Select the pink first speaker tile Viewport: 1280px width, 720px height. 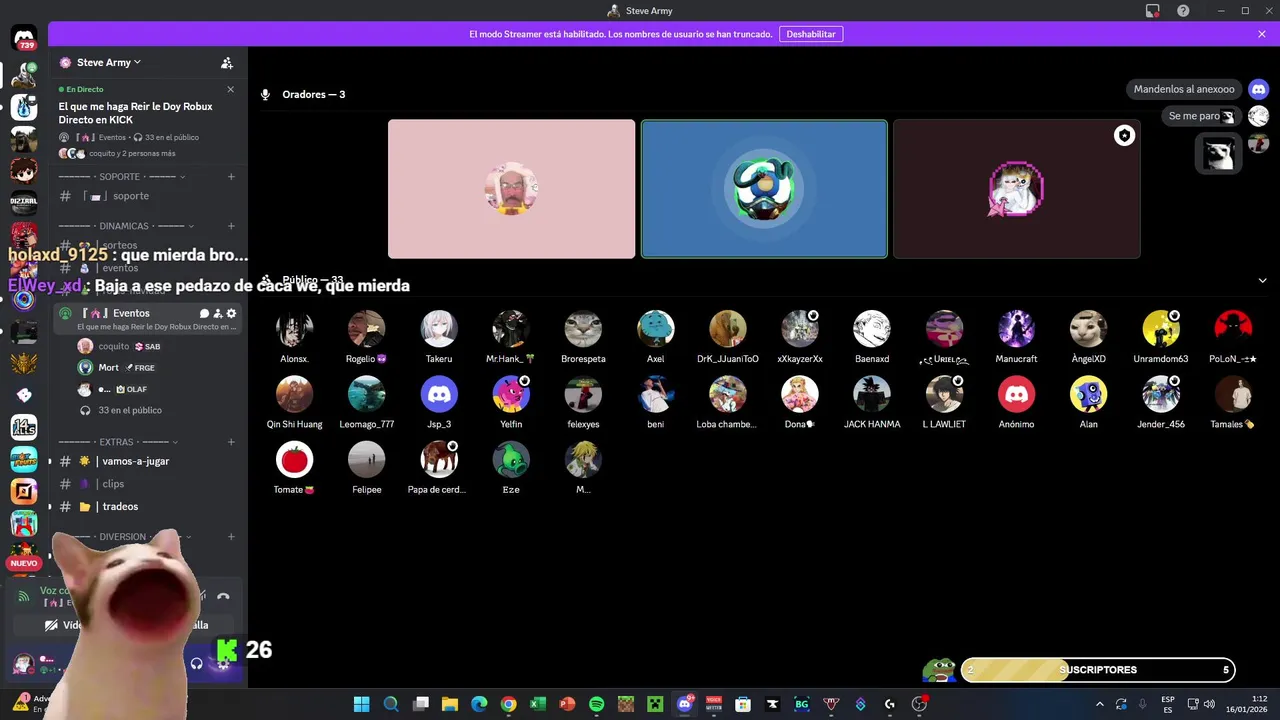511,189
